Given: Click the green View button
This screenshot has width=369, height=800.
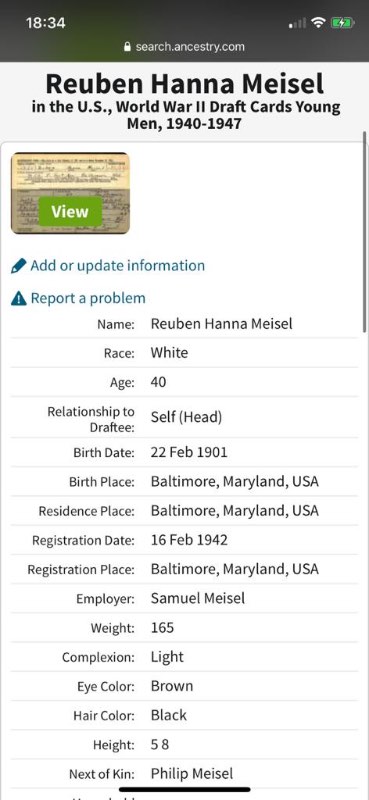Looking at the screenshot, I should (70, 211).
